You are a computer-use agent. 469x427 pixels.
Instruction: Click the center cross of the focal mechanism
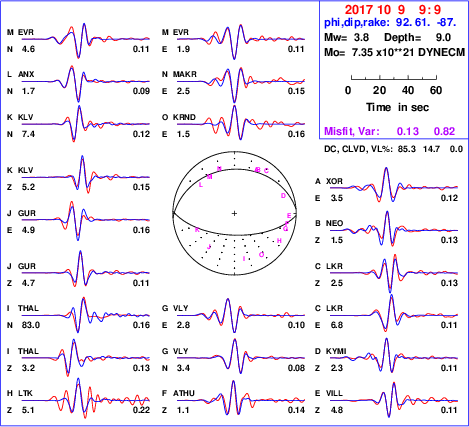[x=234, y=213]
